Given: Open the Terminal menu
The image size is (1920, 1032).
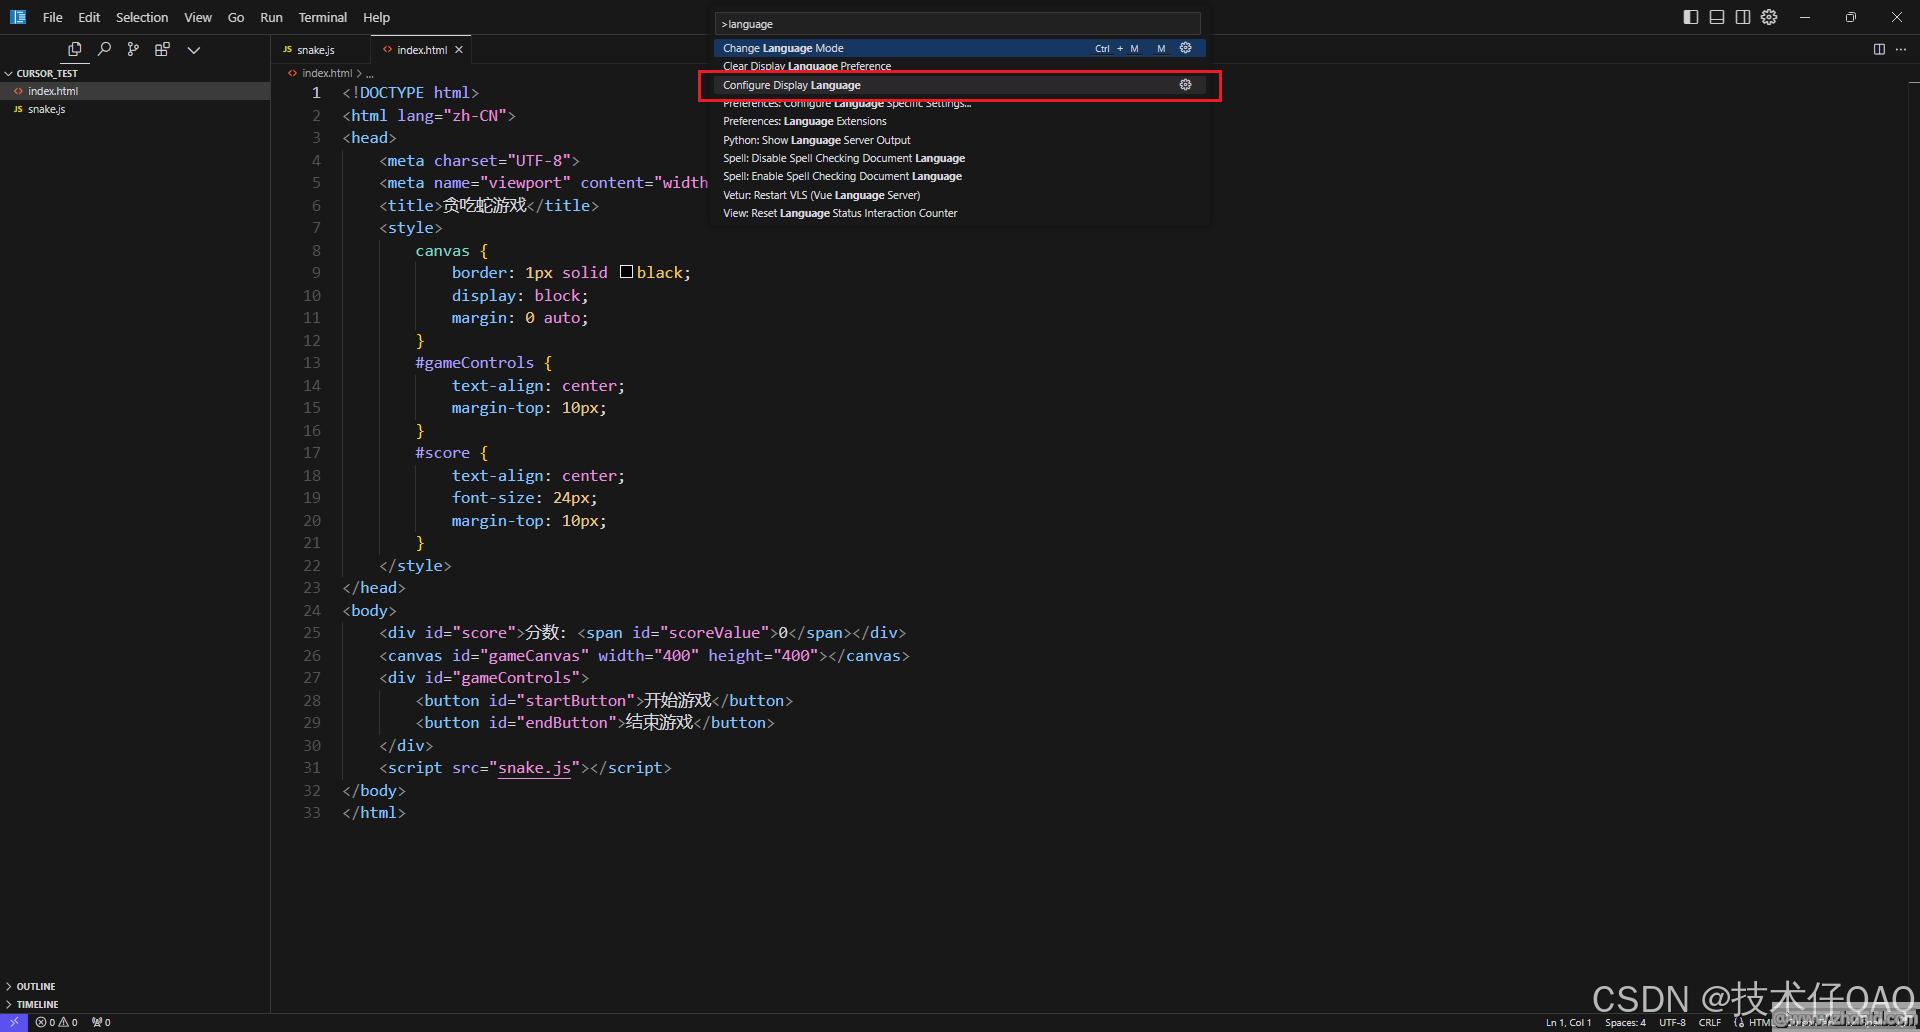Looking at the screenshot, I should coord(322,17).
